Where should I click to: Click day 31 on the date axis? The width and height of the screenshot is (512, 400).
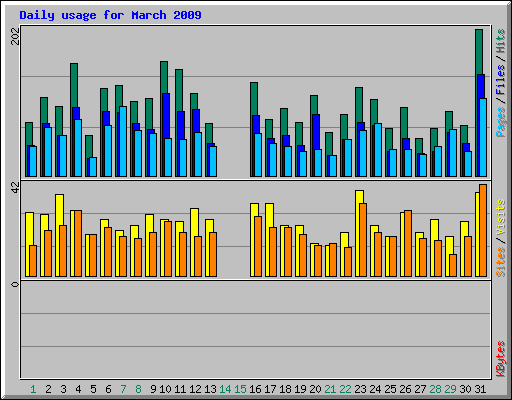tap(480, 389)
